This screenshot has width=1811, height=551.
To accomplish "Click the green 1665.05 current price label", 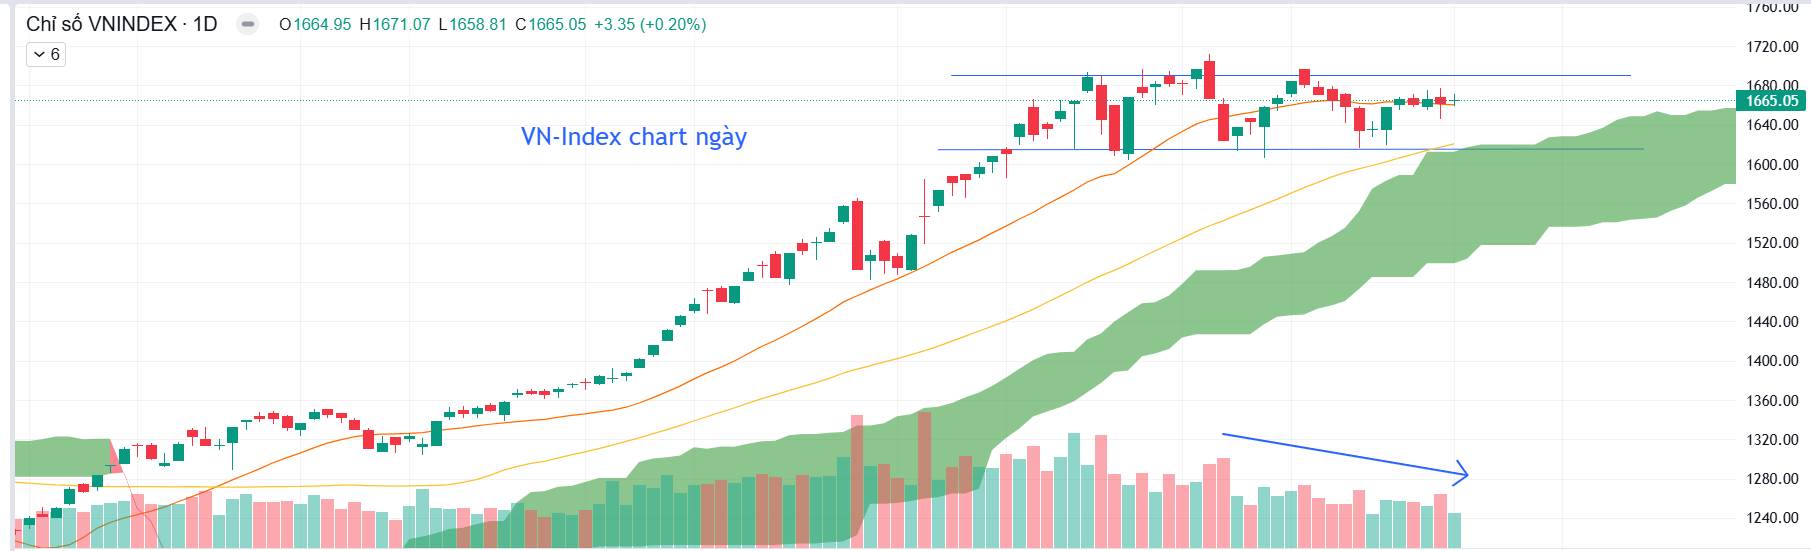I will (1772, 100).
